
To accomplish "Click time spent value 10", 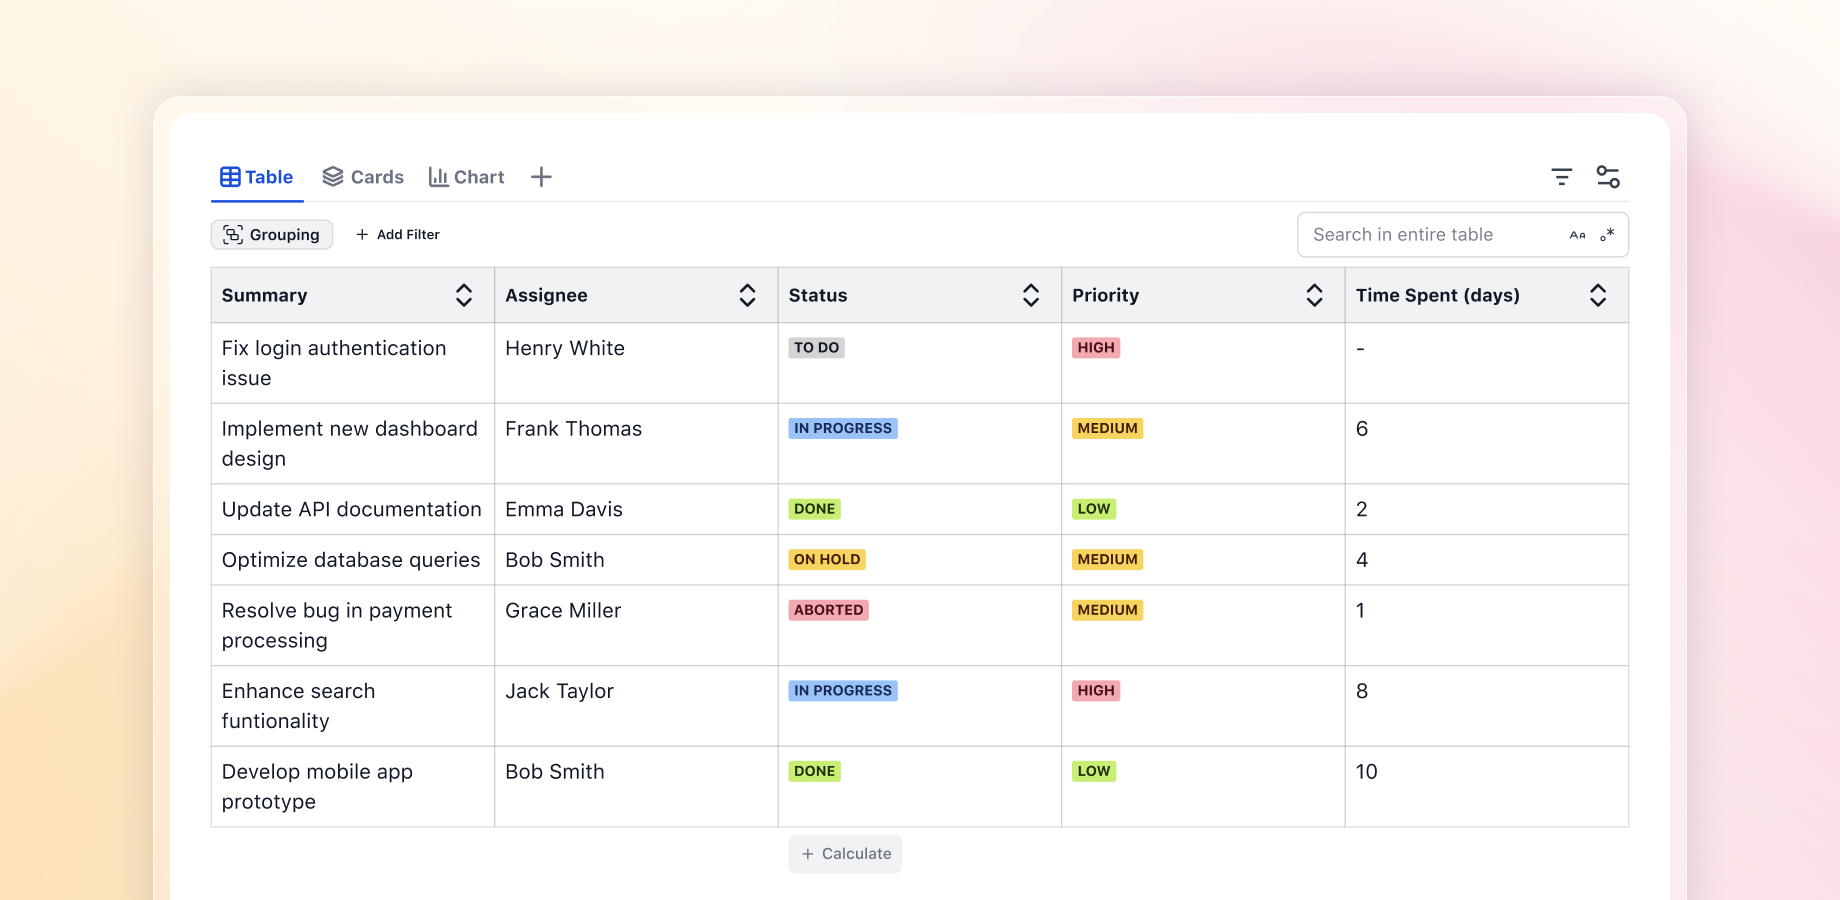I will [1366, 772].
